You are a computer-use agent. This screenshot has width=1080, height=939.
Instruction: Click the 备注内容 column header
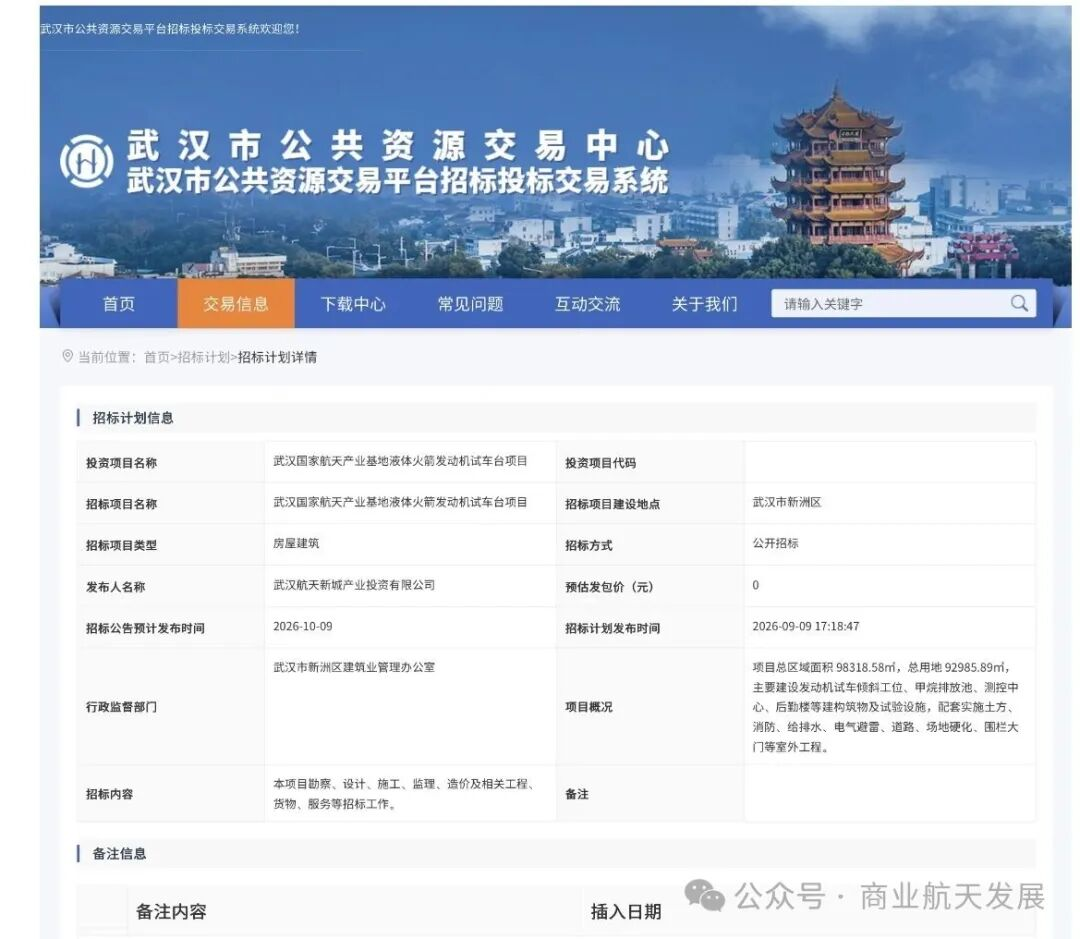172,911
